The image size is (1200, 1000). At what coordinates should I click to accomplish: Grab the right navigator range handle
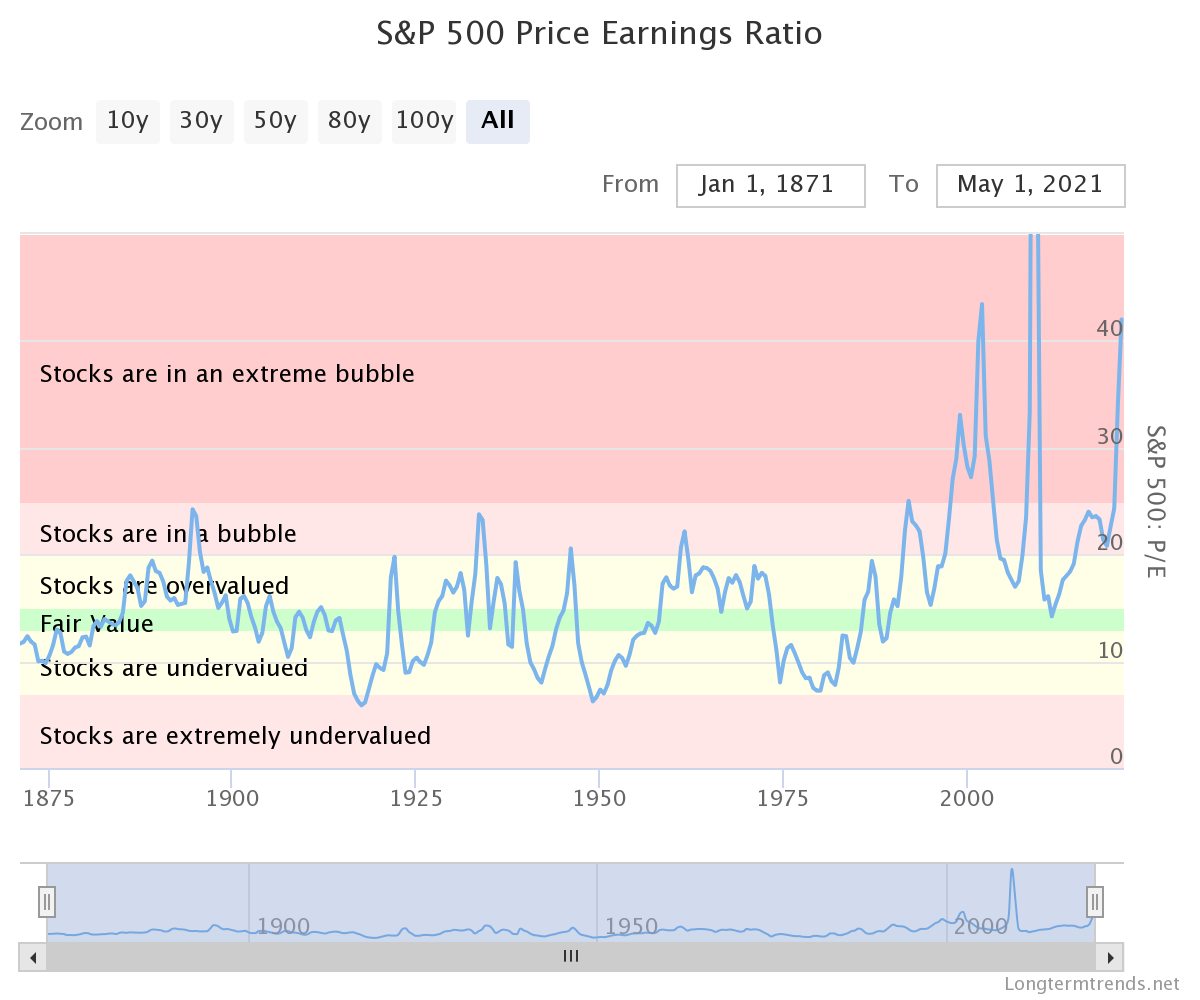[1095, 901]
